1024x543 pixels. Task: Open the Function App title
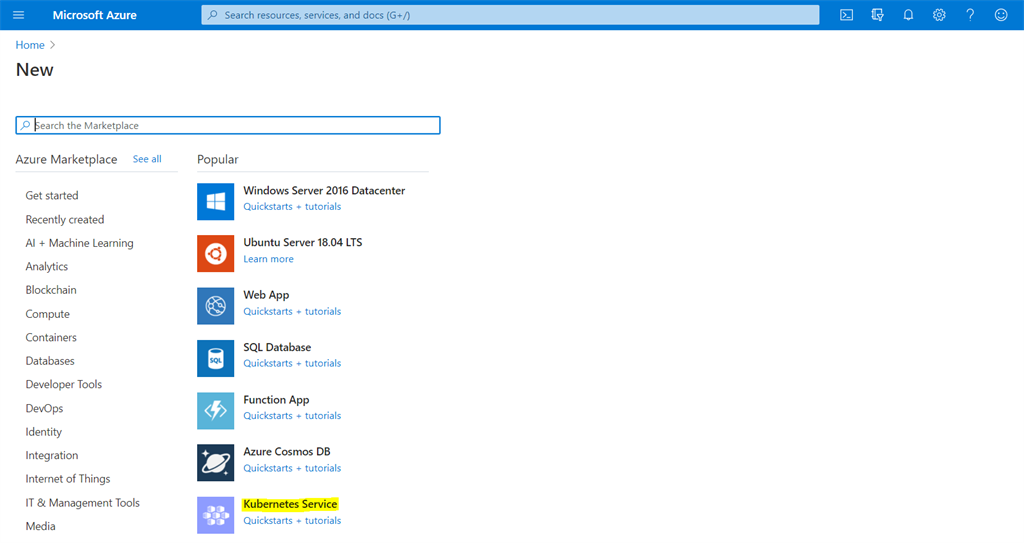pos(276,399)
